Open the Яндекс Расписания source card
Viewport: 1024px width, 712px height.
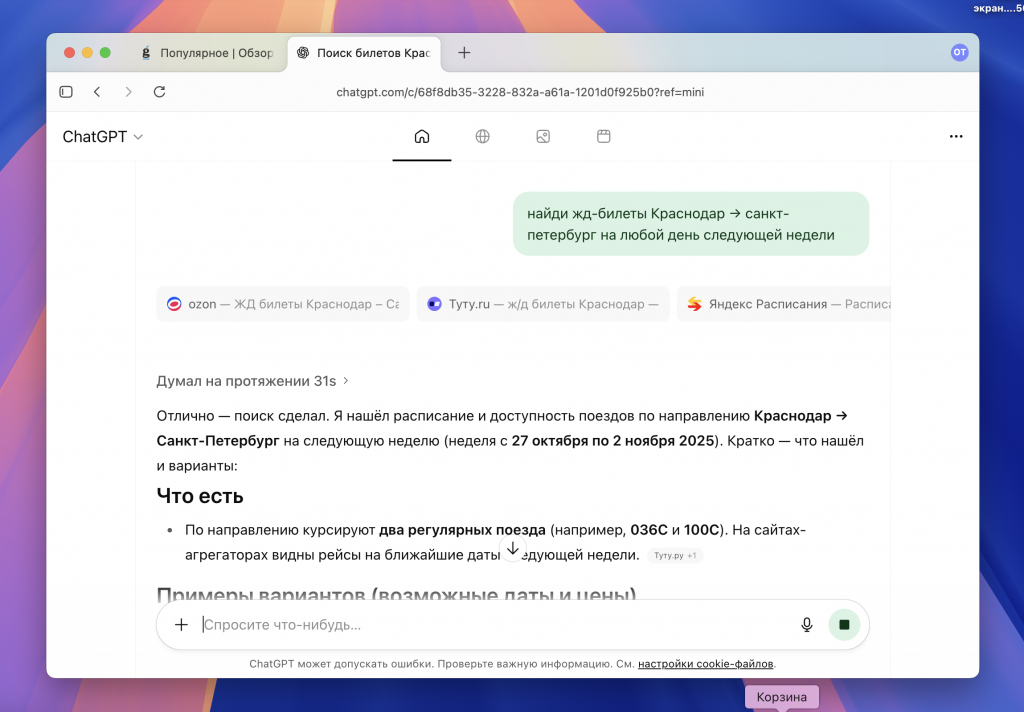point(784,304)
